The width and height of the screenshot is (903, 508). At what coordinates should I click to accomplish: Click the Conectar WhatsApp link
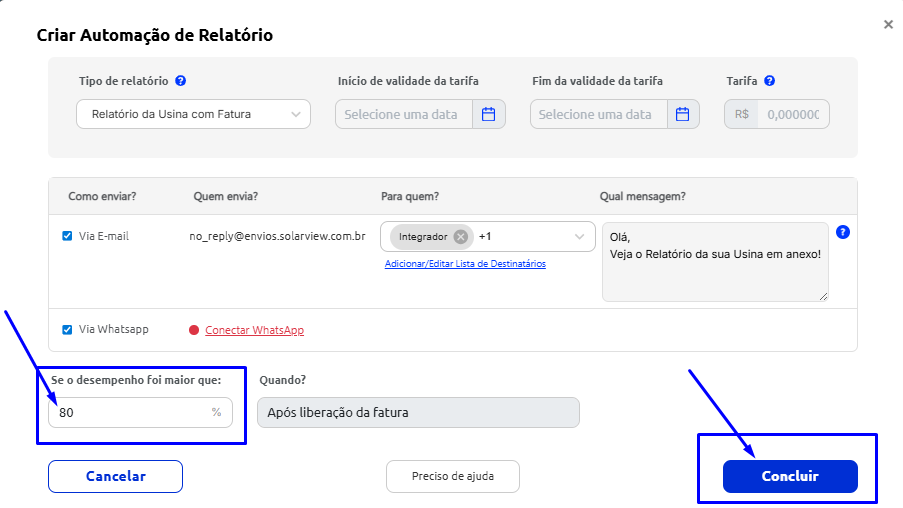coord(254,330)
